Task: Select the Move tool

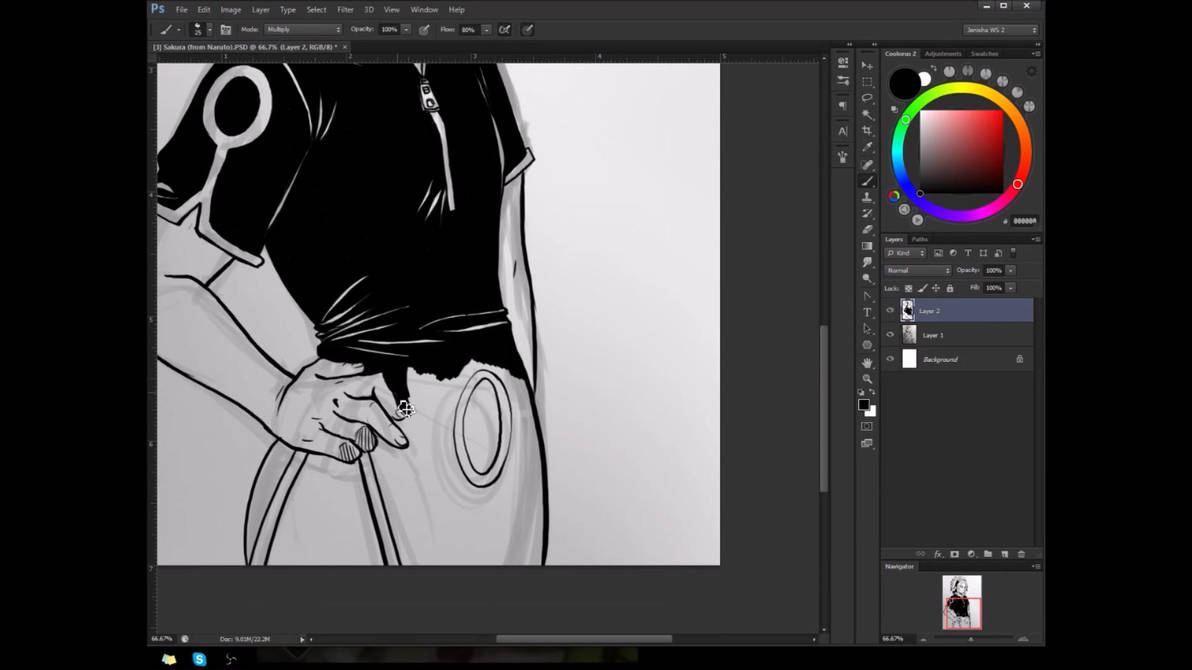Action: 867,65
